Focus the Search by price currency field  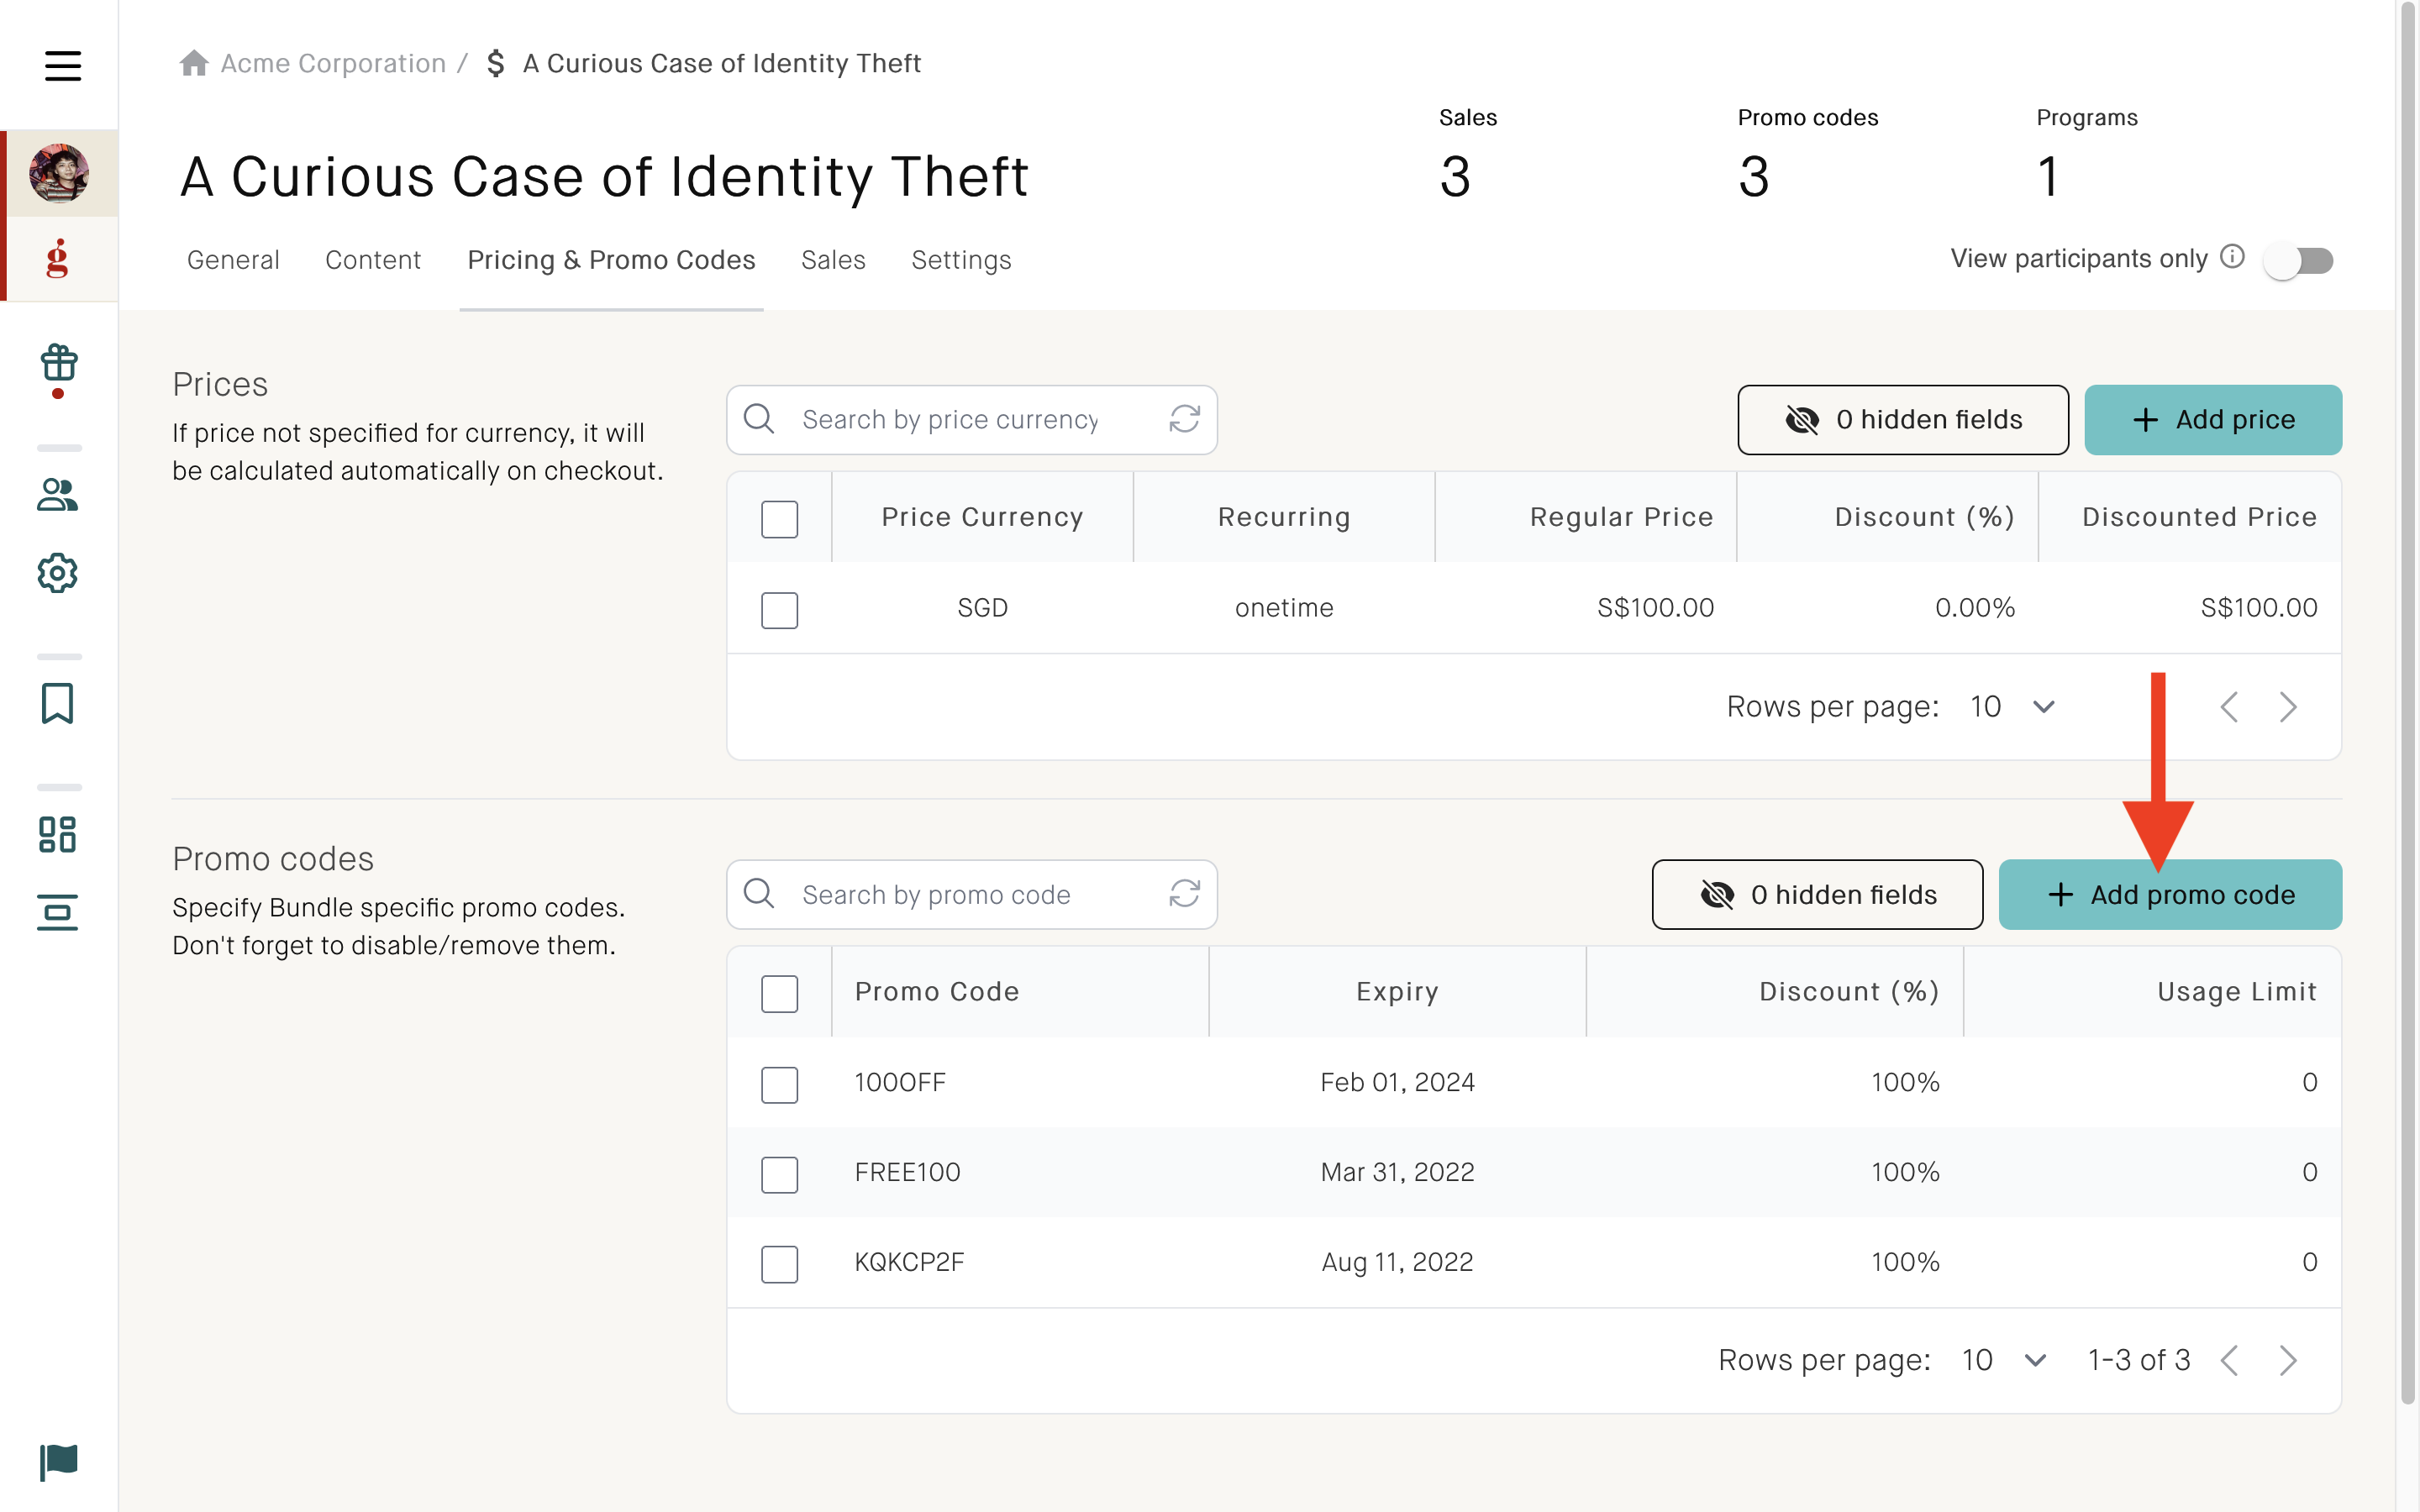point(971,420)
